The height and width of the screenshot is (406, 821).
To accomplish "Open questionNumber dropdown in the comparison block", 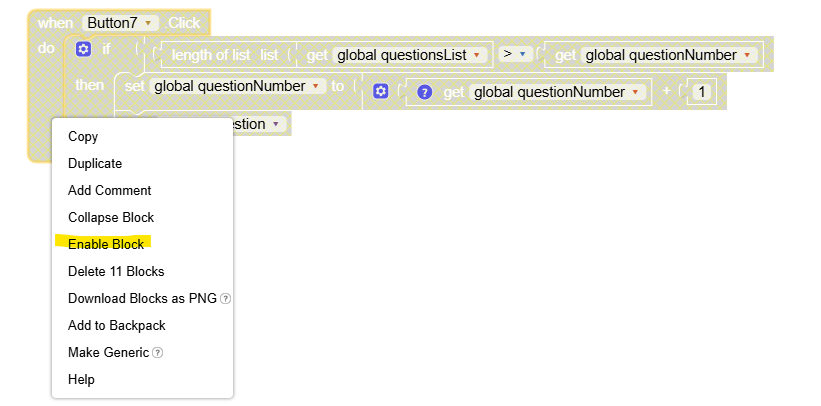I will [x=747, y=55].
